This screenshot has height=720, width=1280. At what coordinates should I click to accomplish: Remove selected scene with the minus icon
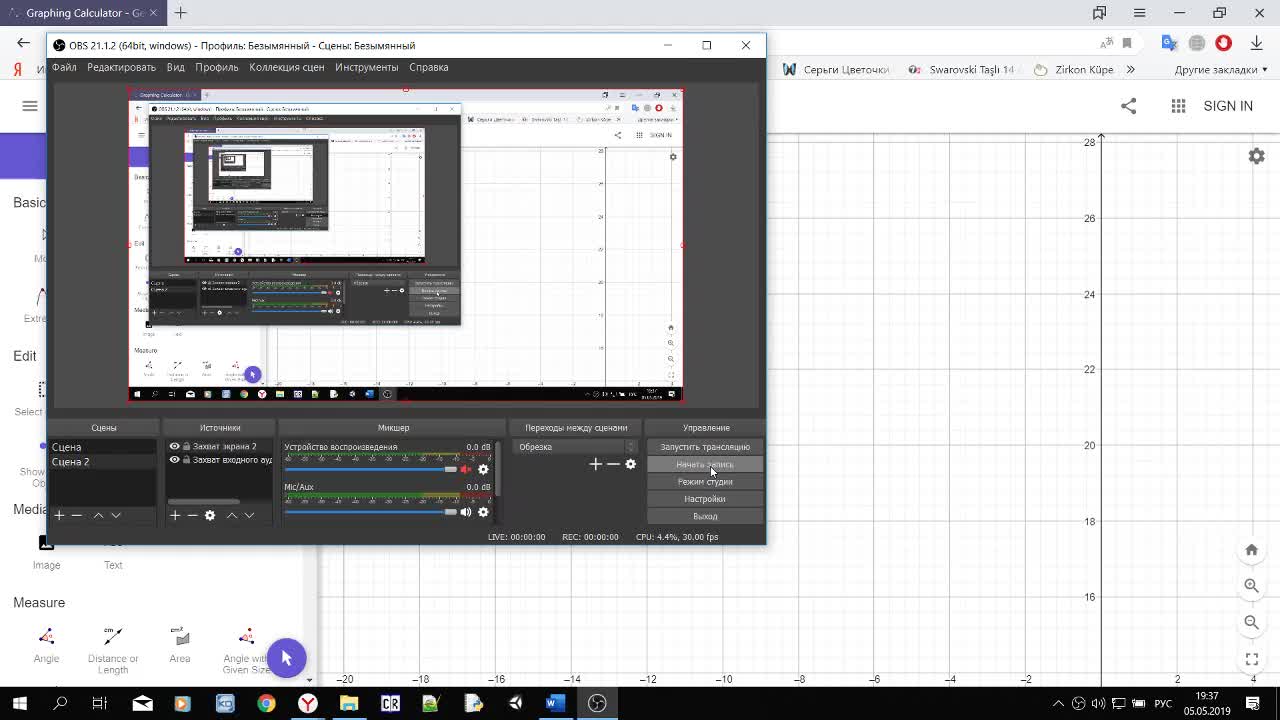point(77,515)
